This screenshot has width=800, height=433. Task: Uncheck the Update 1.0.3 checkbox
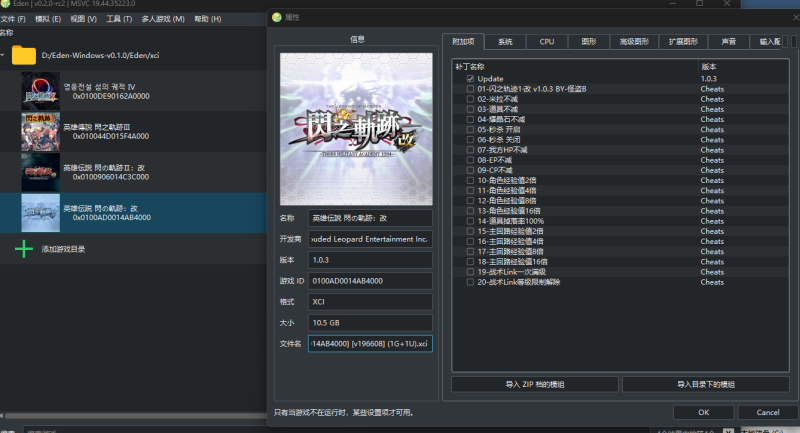click(470, 79)
